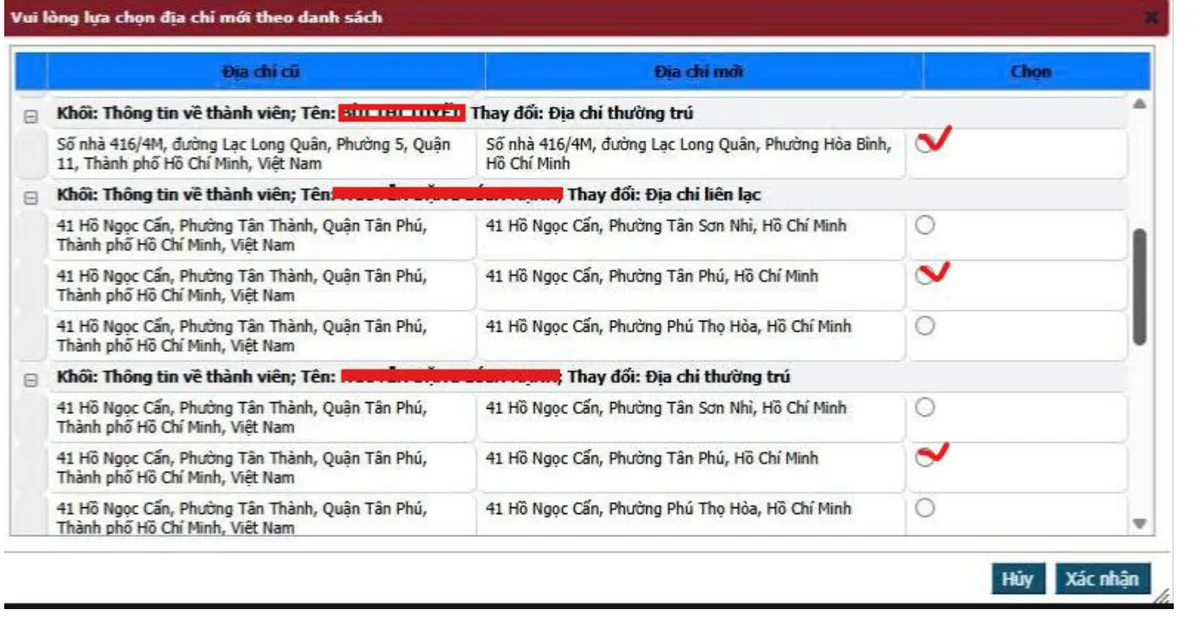Click the new address text with Phường Hòa Bình

[688, 153]
